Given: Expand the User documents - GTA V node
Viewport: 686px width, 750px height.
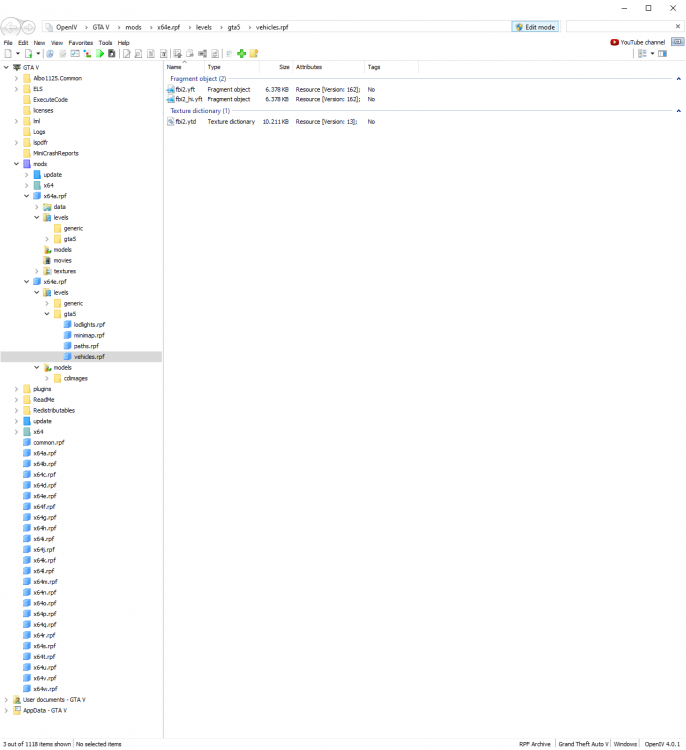Looking at the screenshot, I should click(6, 699).
